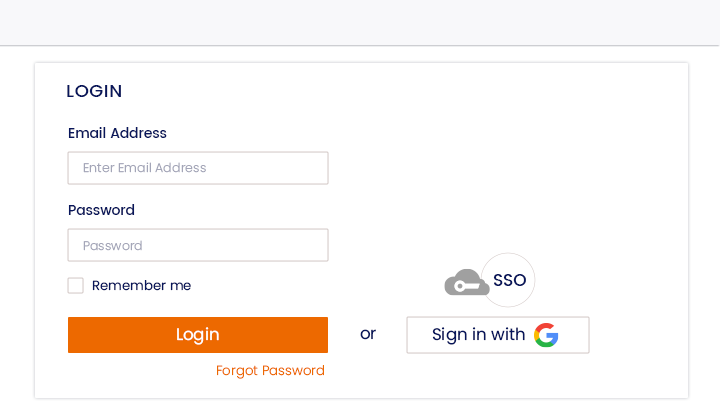Click the word Login on orange button
The image size is (720, 420).
(198, 335)
